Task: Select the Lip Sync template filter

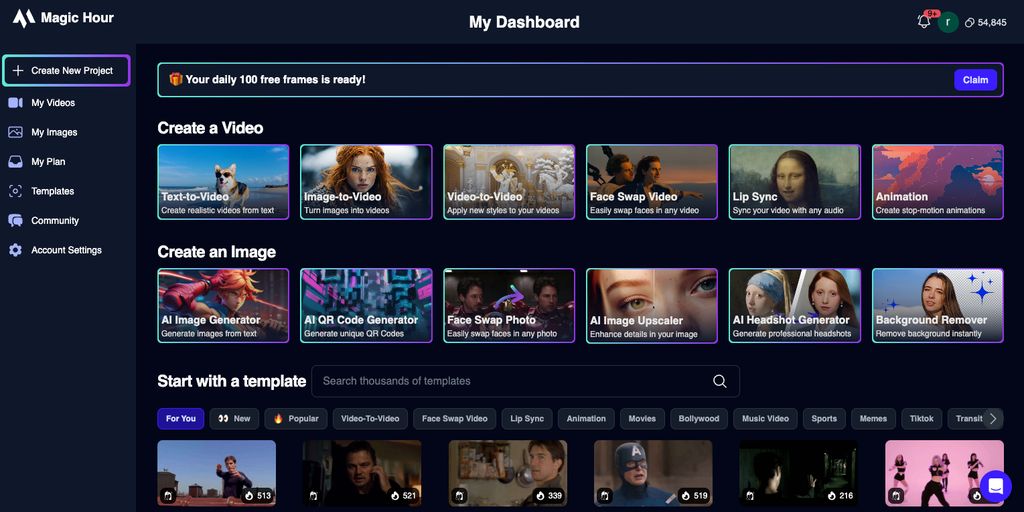Action: tap(527, 419)
